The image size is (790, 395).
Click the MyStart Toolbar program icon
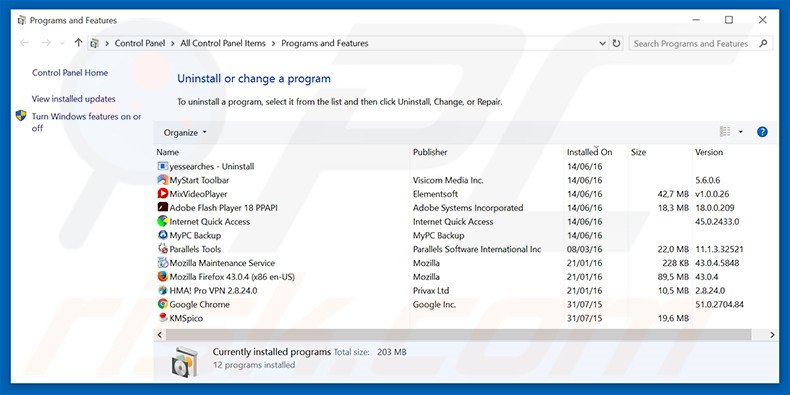162,180
